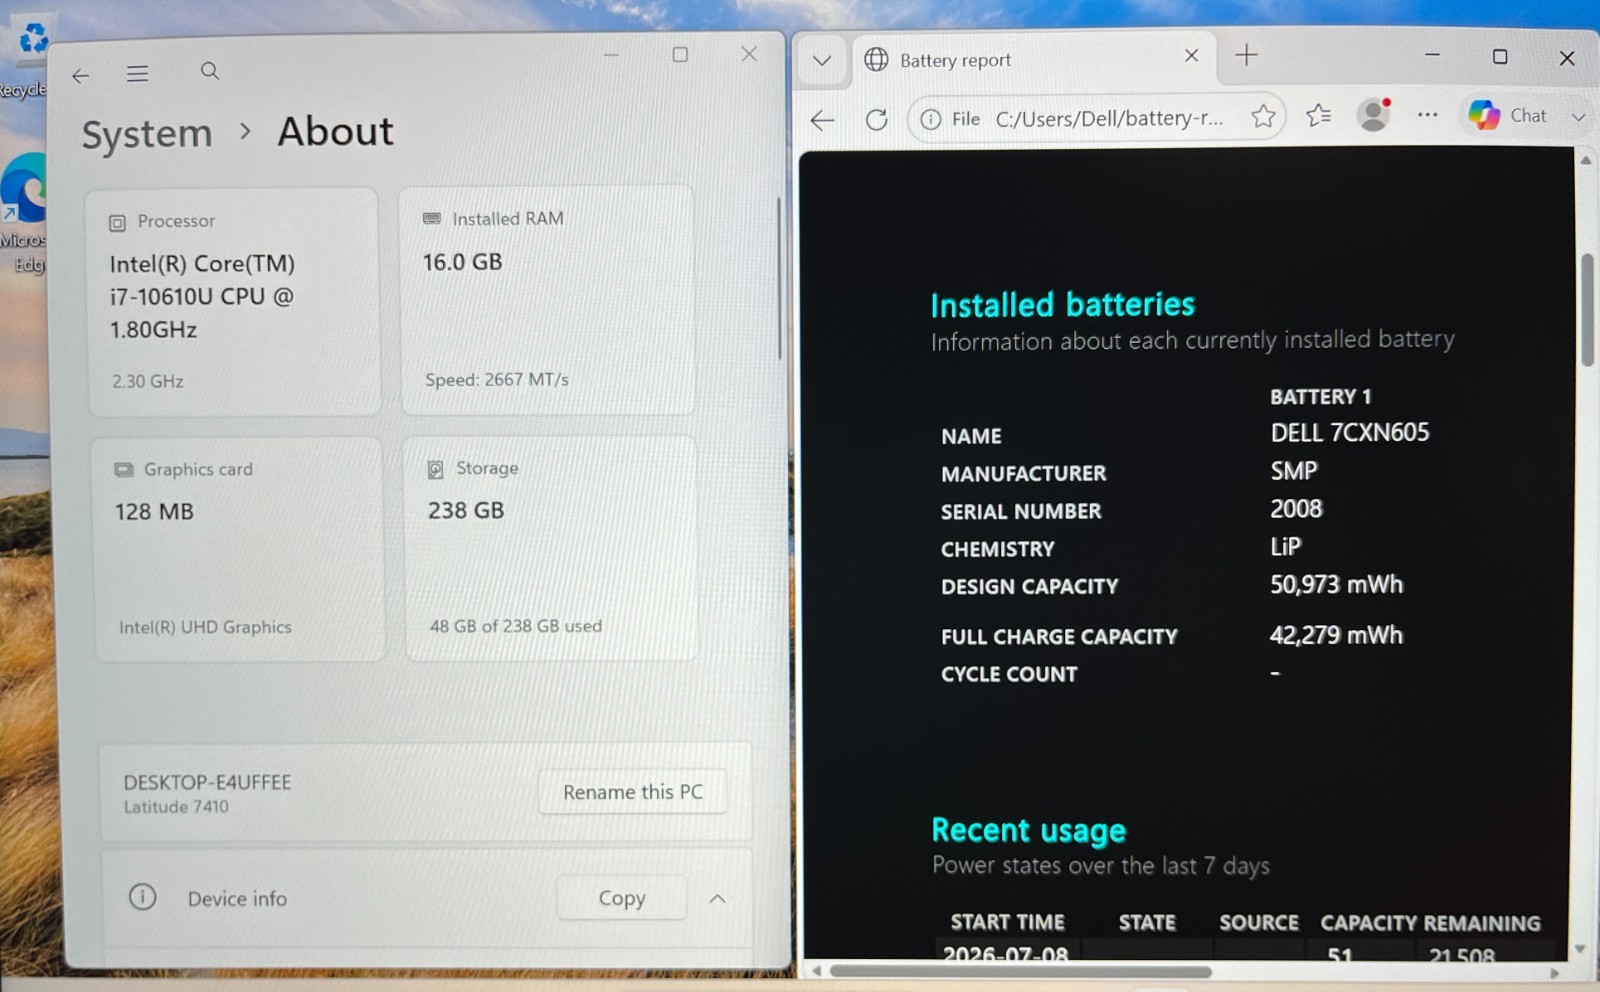Open a new browser tab

click(x=1246, y=56)
